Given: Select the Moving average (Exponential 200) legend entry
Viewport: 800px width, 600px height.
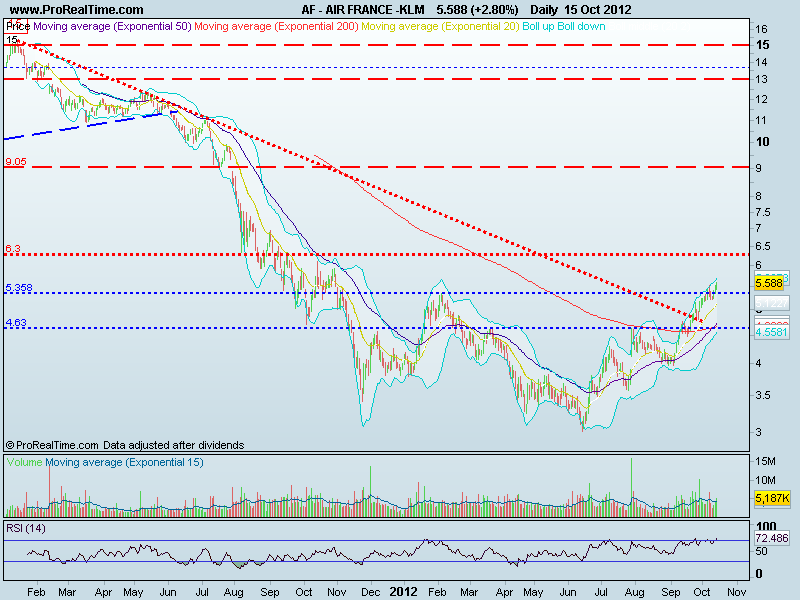Looking at the screenshot, I should click(276, 27).
